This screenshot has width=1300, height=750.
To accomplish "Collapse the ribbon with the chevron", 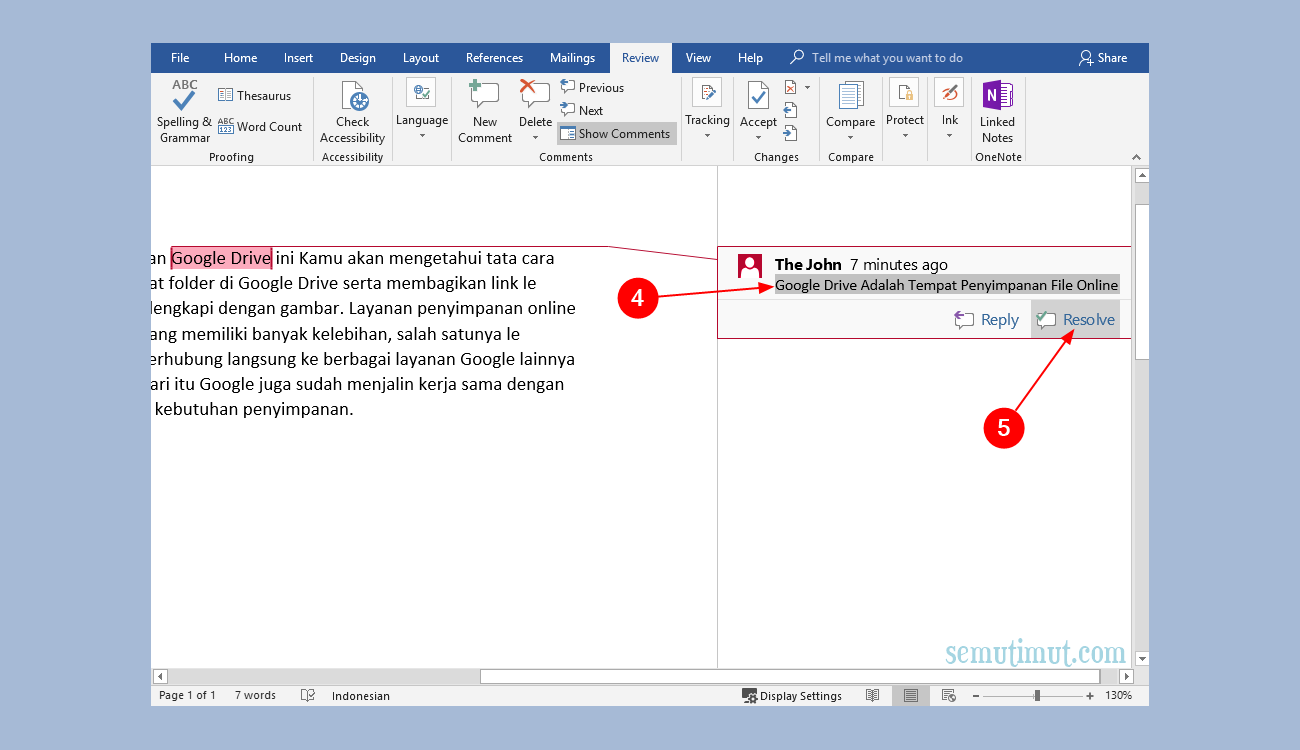I will (1136, 157).
